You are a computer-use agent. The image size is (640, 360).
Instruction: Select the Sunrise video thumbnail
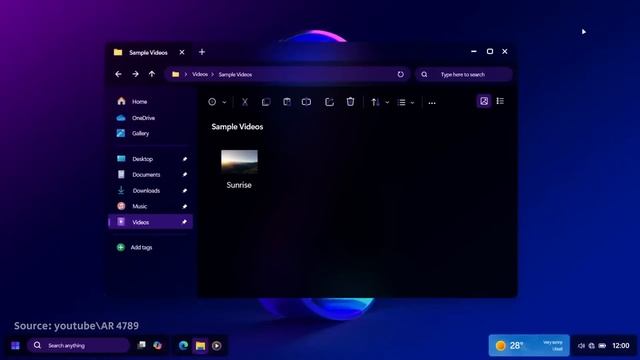(x=239, y=161)
